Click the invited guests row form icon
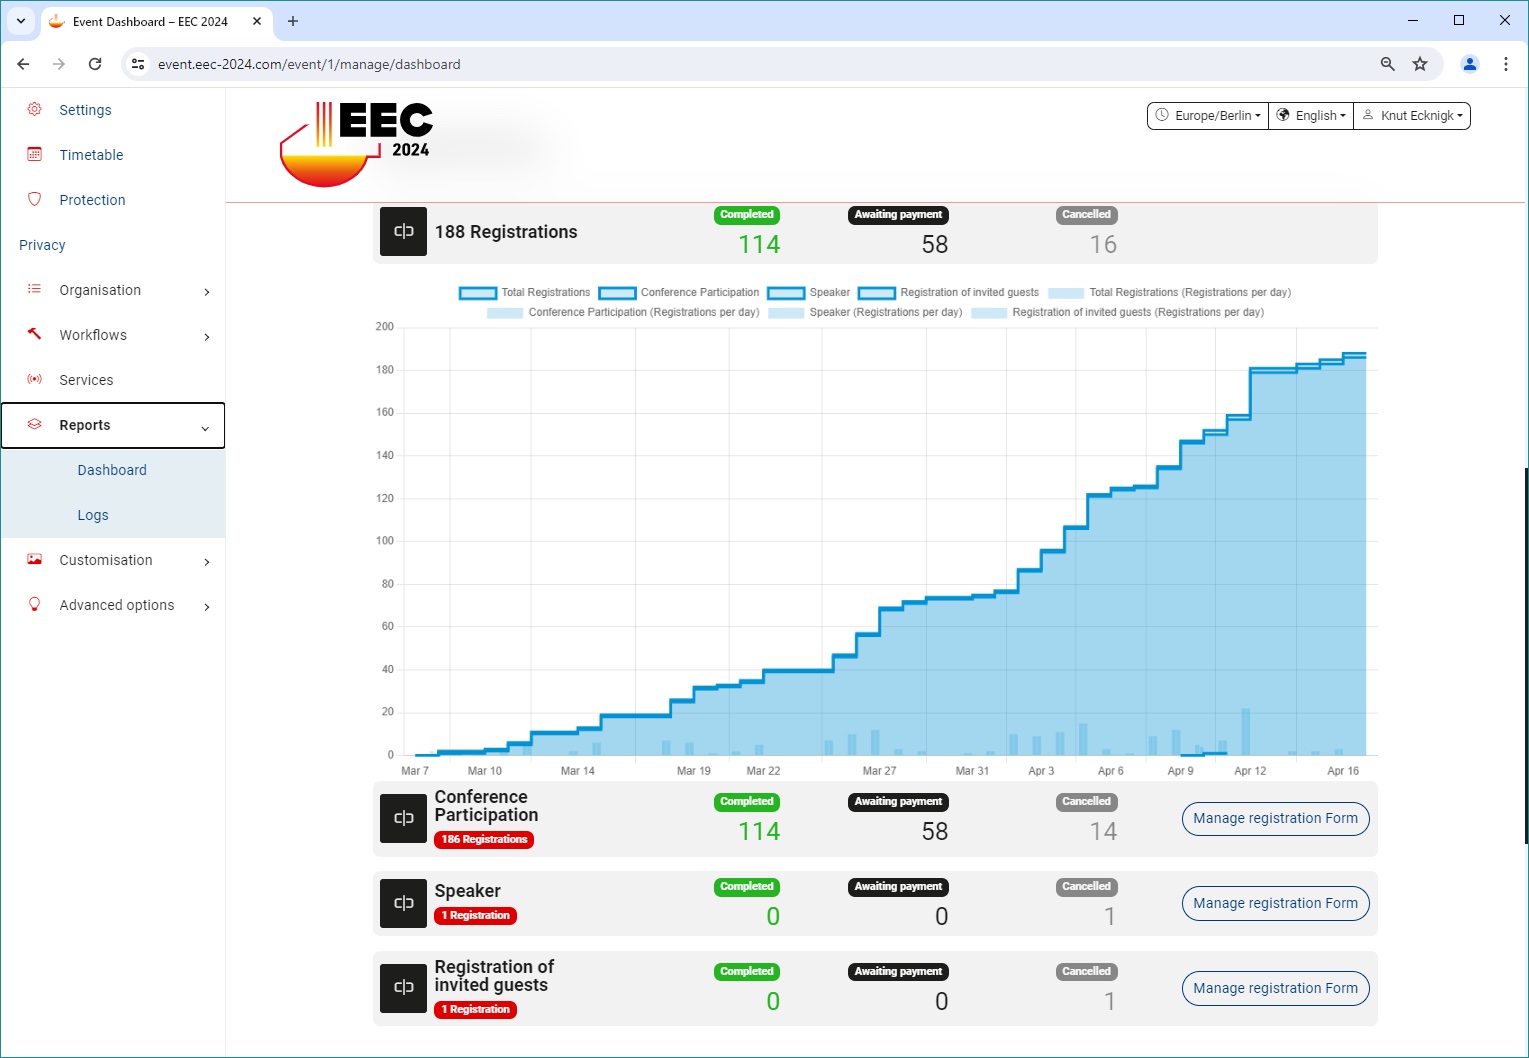Image resolution: width=1529 pixels, height=1058 pixels. pos(404,988)
